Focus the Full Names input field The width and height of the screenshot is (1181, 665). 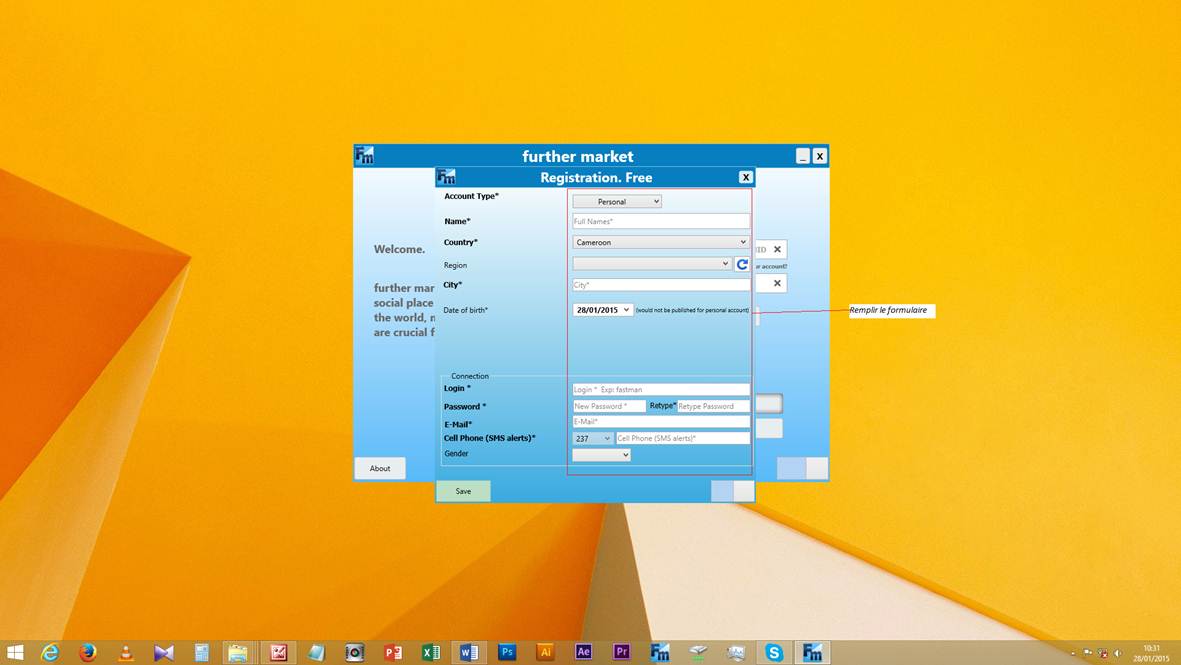[661, 221]
